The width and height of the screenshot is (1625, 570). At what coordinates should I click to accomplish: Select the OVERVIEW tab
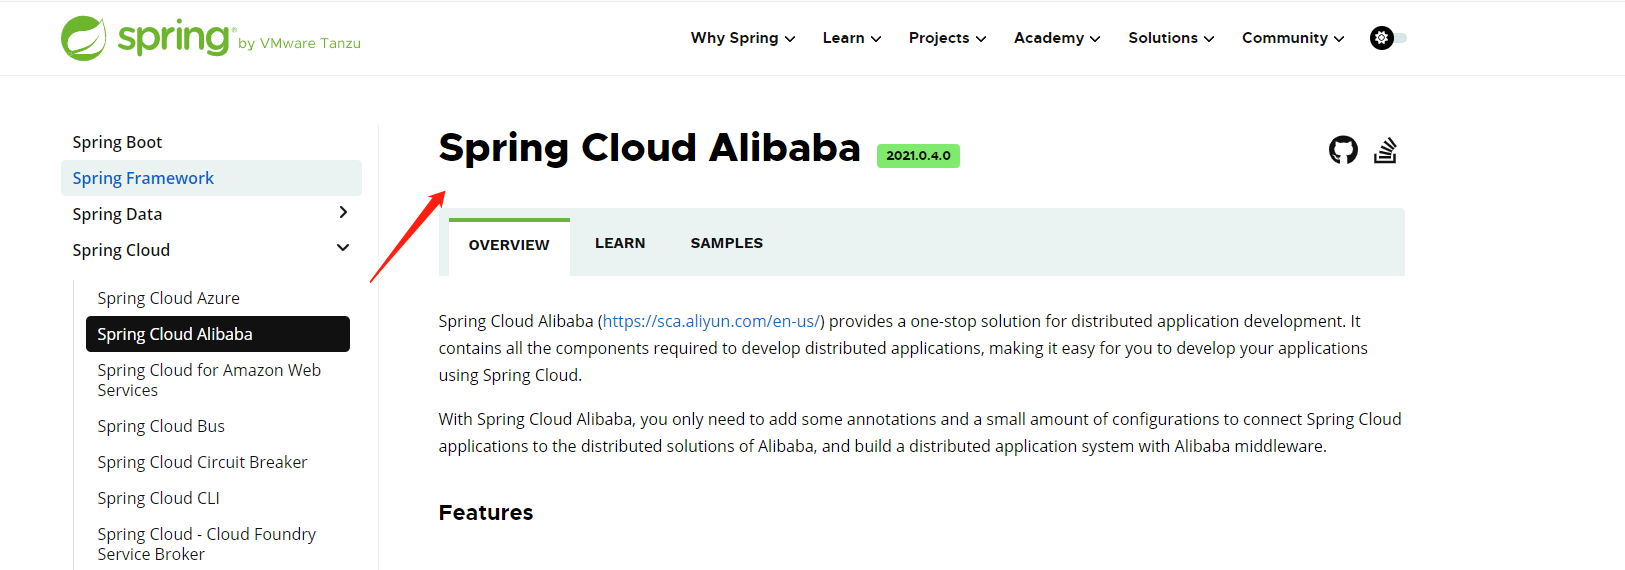(x=509, y=245)
